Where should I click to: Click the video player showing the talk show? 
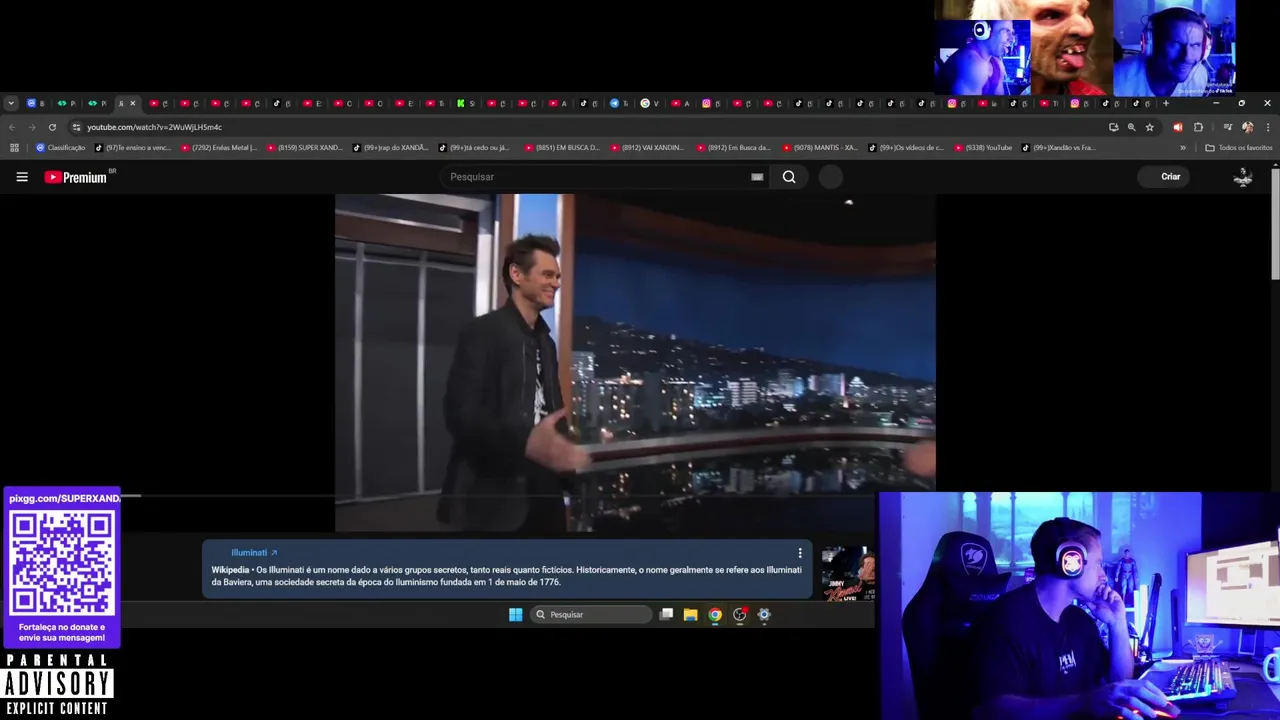click(635, 362)
